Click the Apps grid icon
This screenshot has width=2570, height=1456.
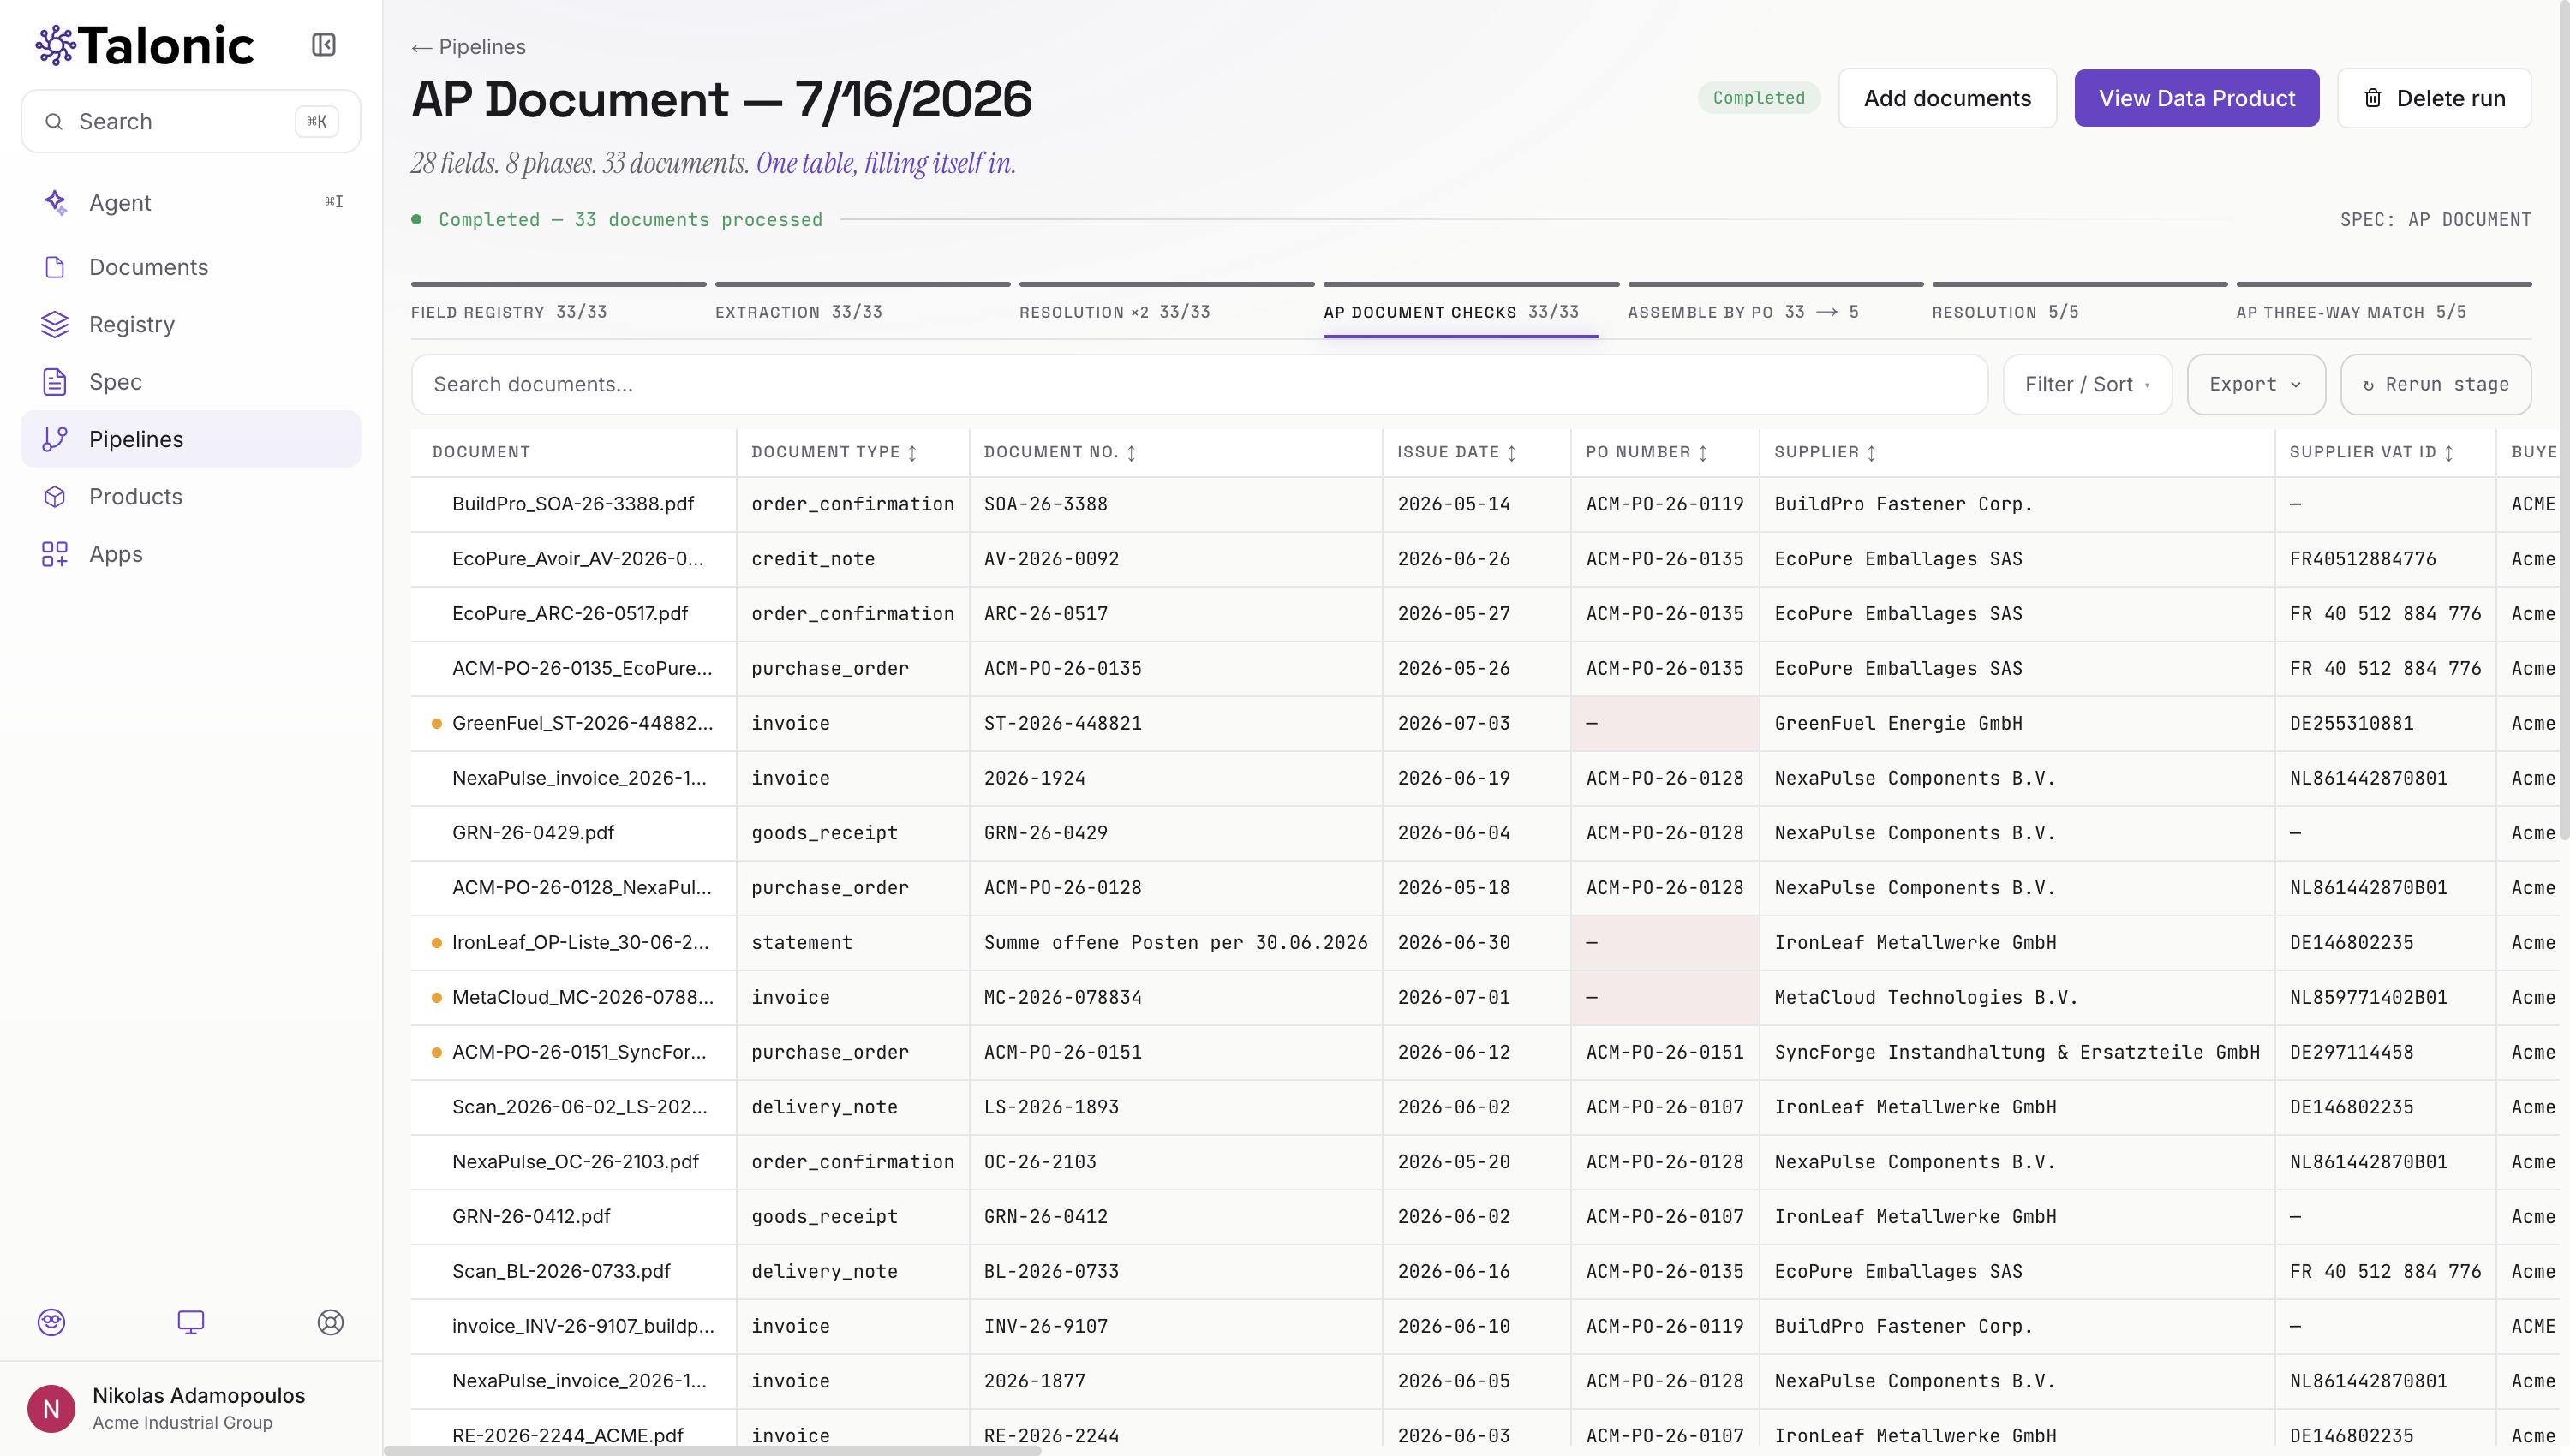(x=55, y=554)
